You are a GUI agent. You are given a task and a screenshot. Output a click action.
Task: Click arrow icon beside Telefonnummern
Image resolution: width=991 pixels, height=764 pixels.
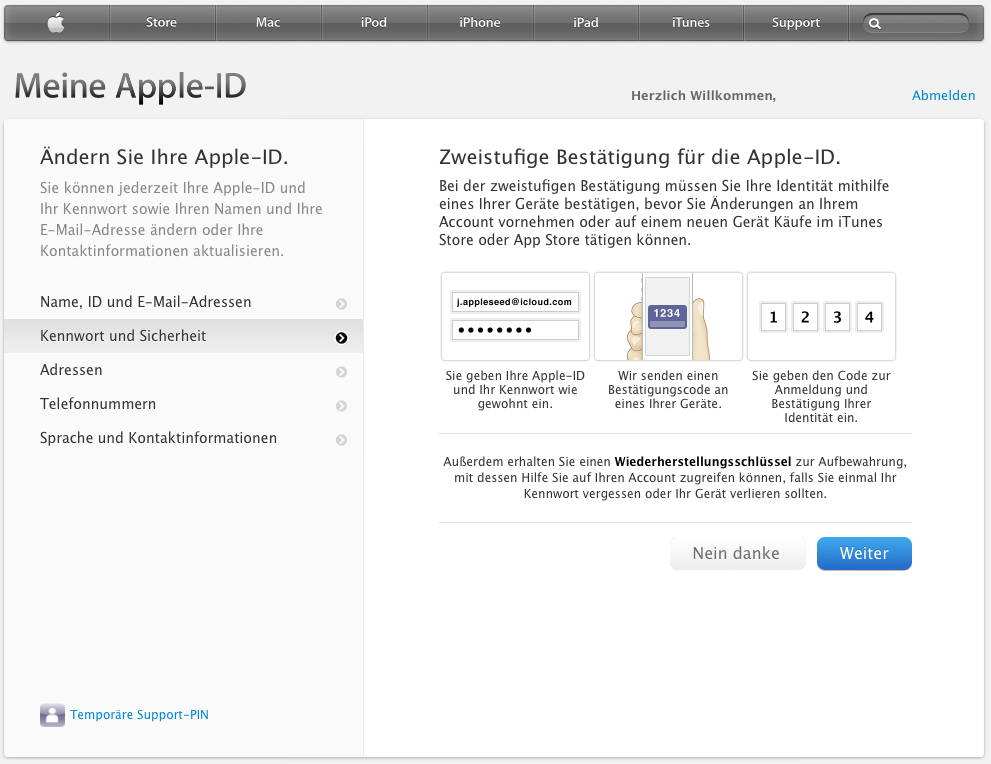pyautogui.click(x=341, y=406)
